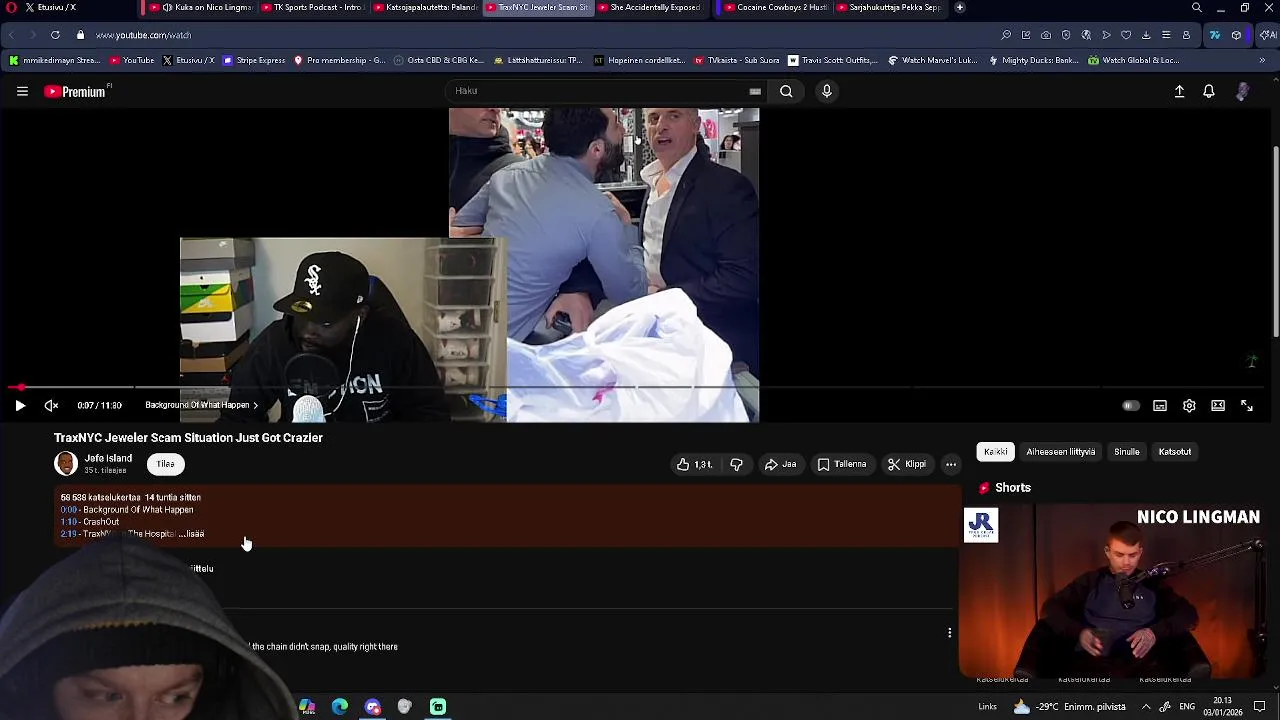Switch to theater mode
1280x720 pixels.
coord(1218,406)
